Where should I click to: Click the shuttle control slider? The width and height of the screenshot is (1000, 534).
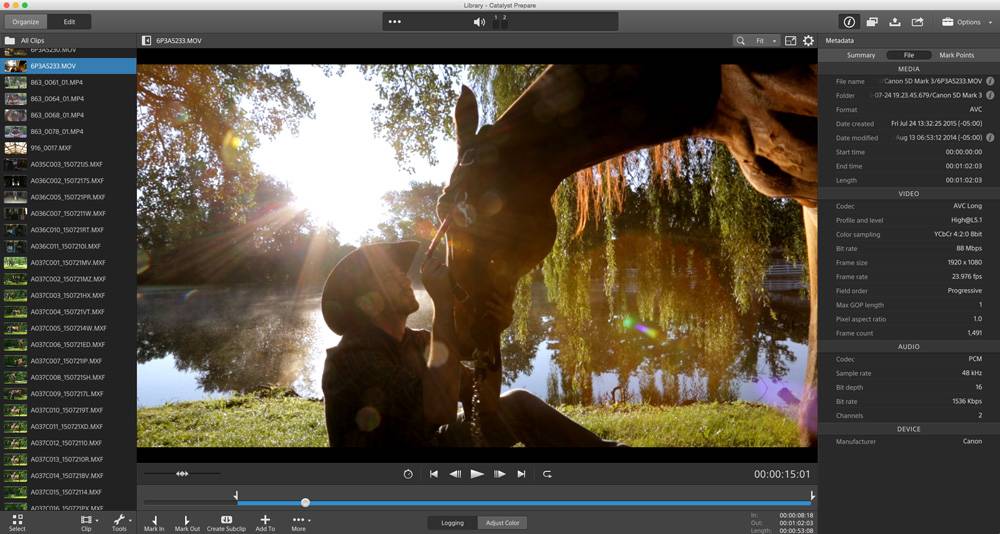click(x=182, y=473)
